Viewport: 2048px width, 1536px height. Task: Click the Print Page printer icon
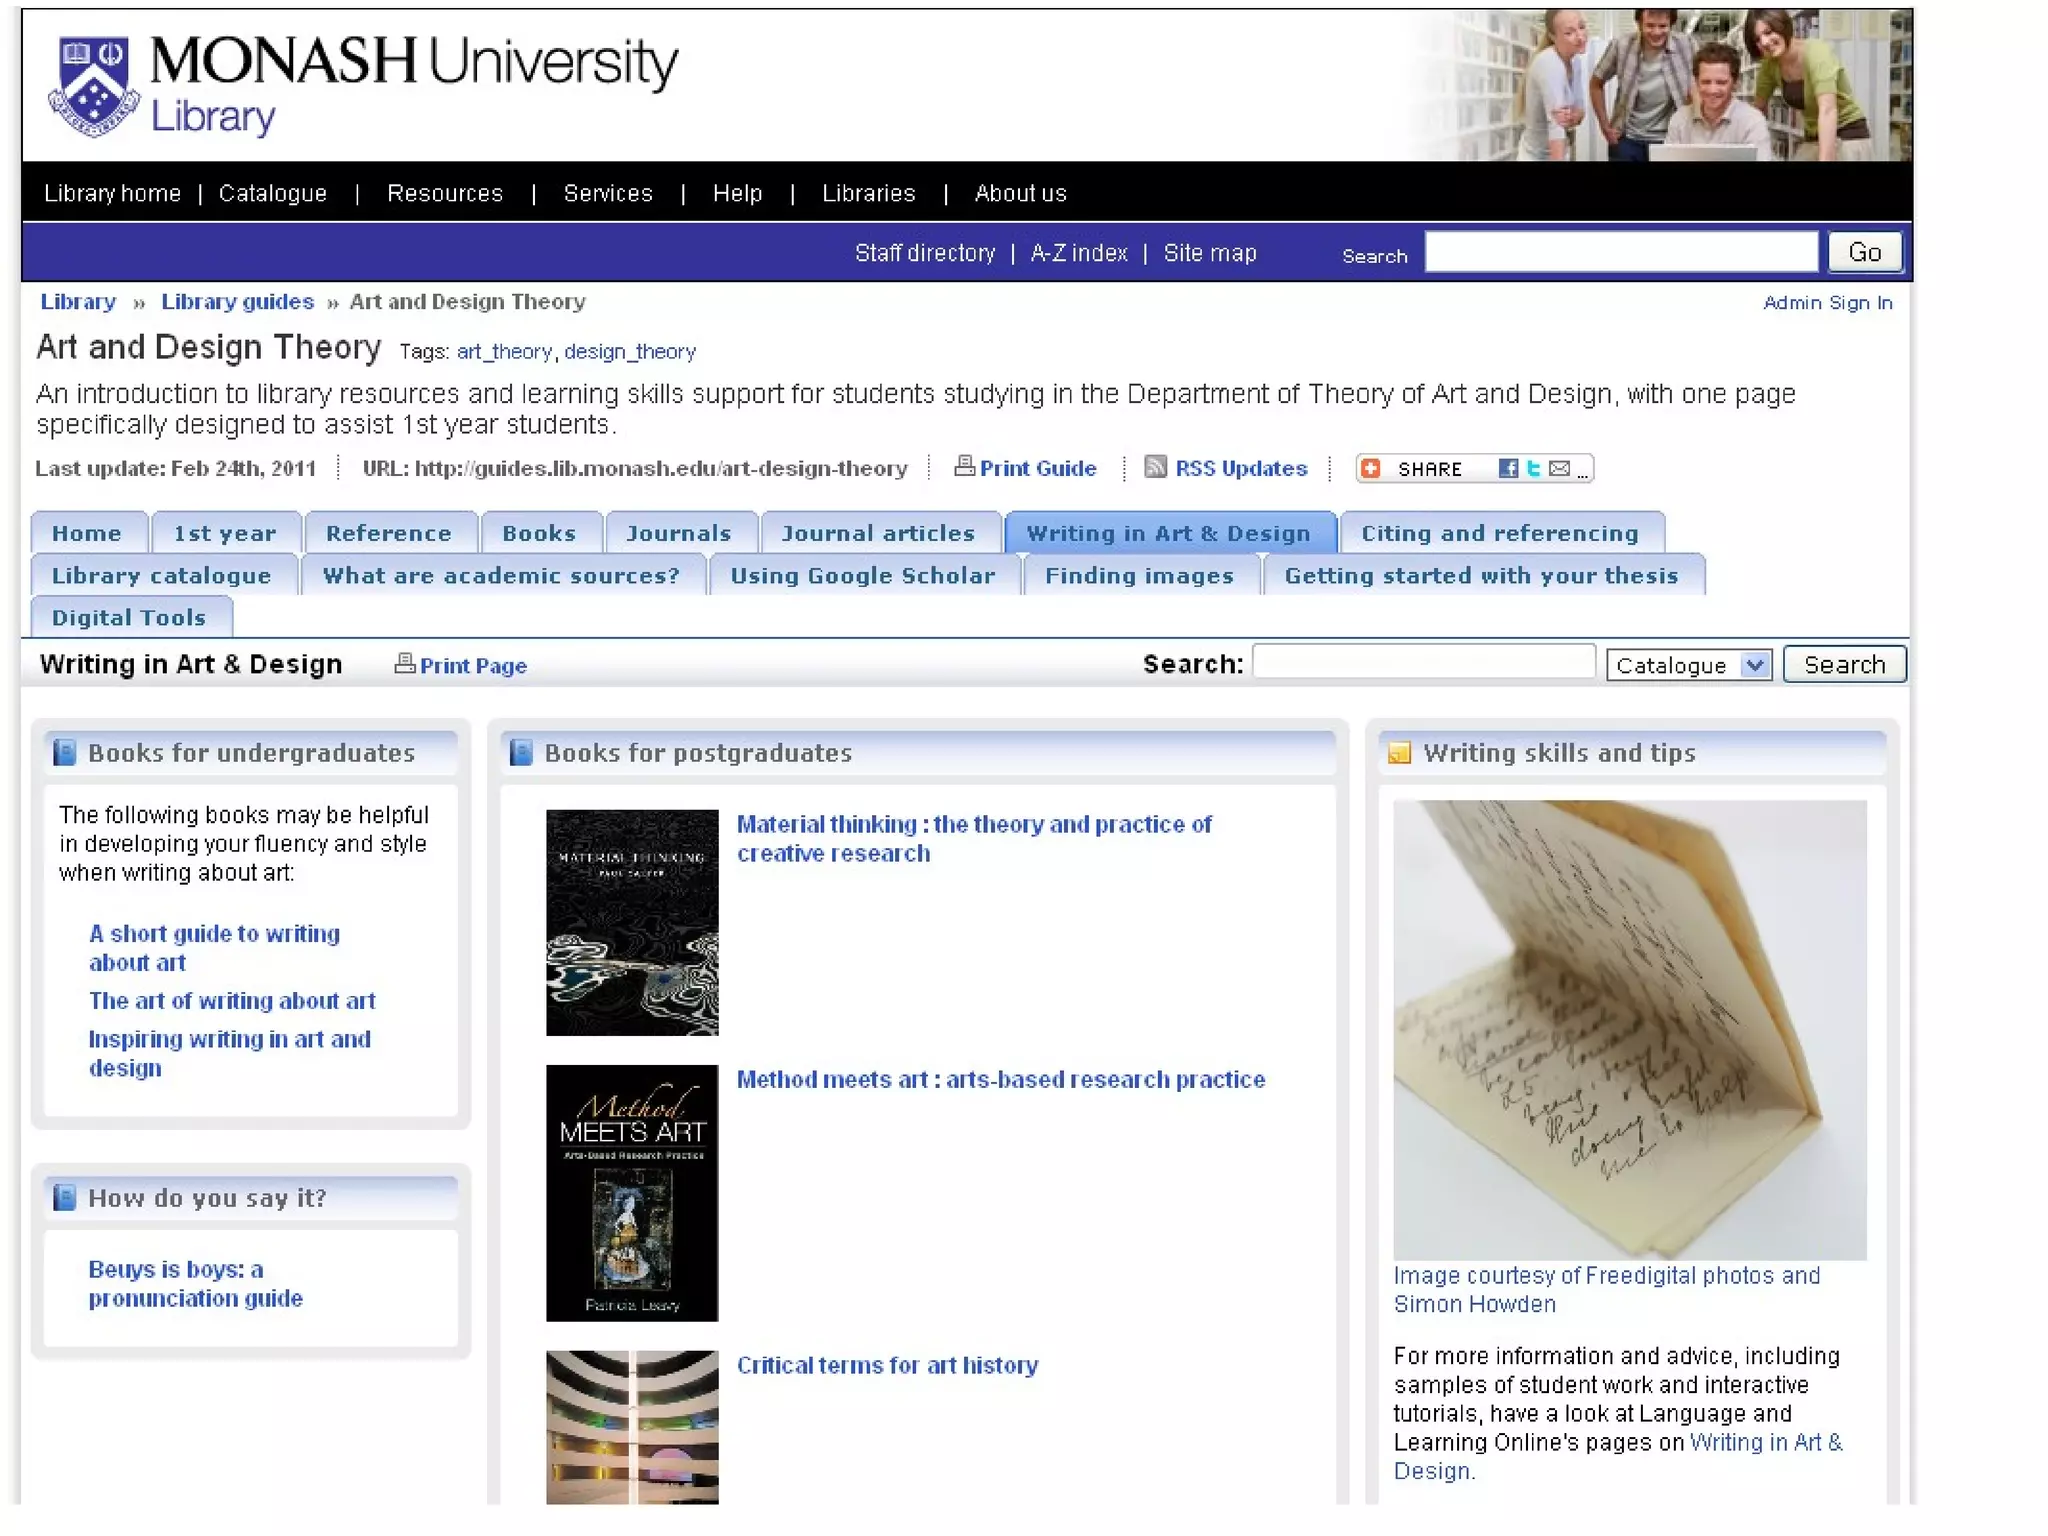click(404, 664)
